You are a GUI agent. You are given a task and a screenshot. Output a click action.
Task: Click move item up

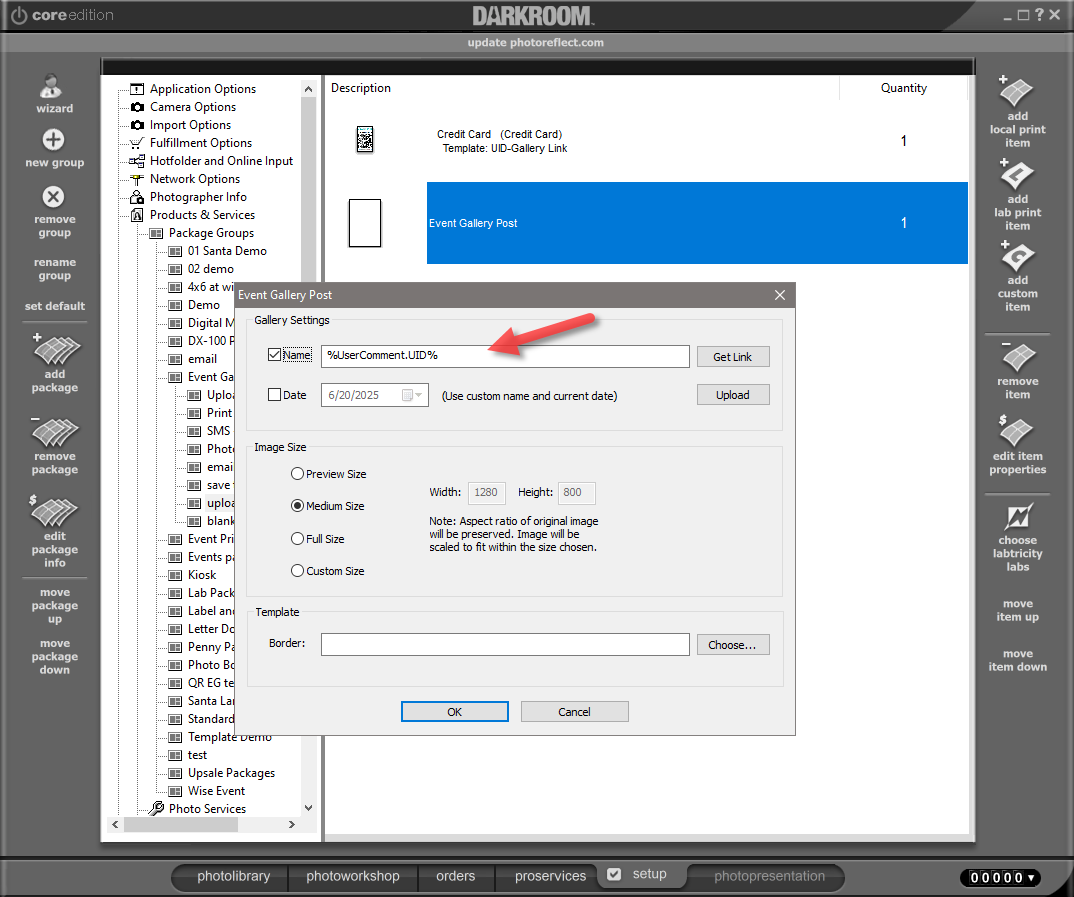[1017, 610]
